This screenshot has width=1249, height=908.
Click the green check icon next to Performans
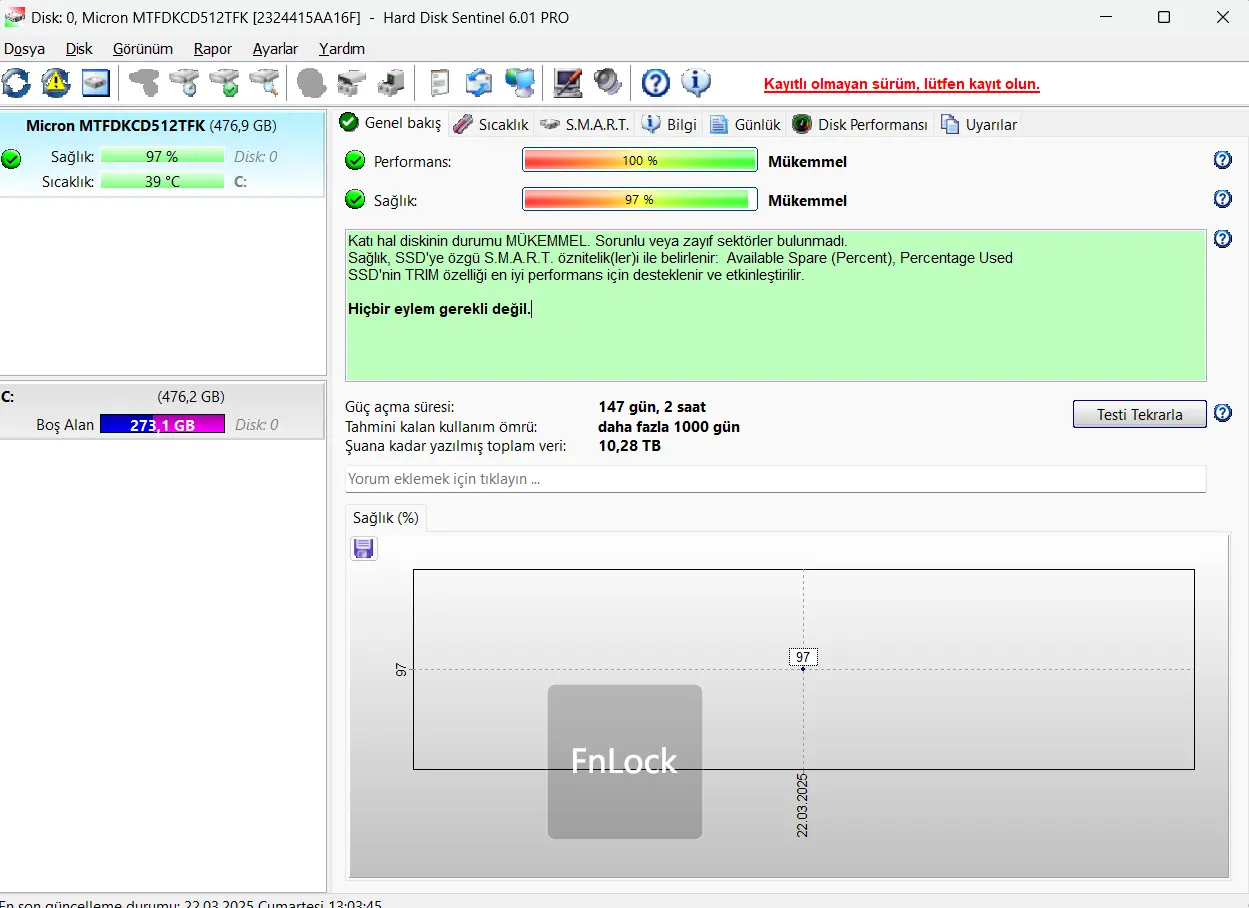coord(355,160)
